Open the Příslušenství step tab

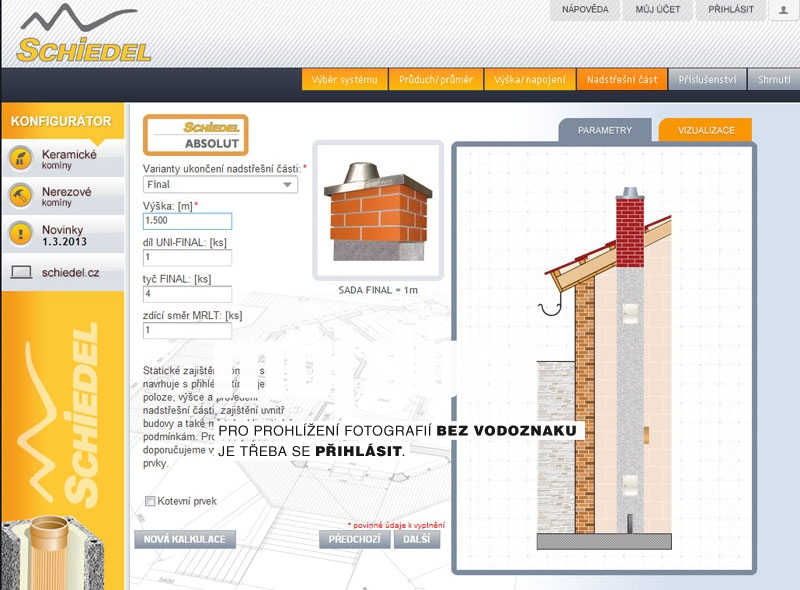(707, 80)
